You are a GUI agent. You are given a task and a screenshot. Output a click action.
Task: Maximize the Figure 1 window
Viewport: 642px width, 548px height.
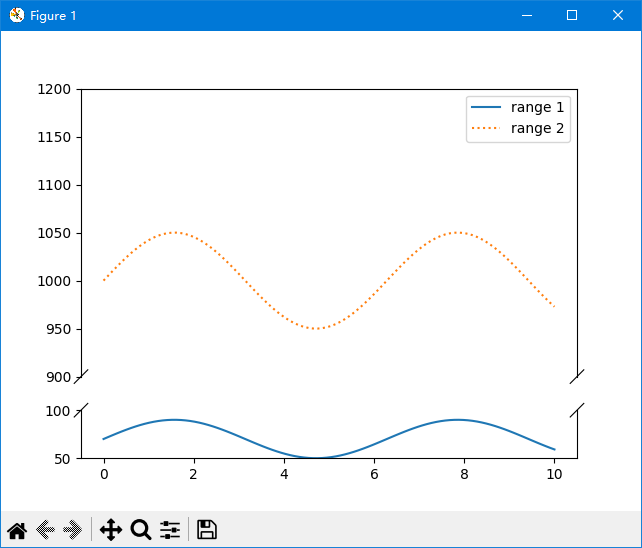[572, 16]
